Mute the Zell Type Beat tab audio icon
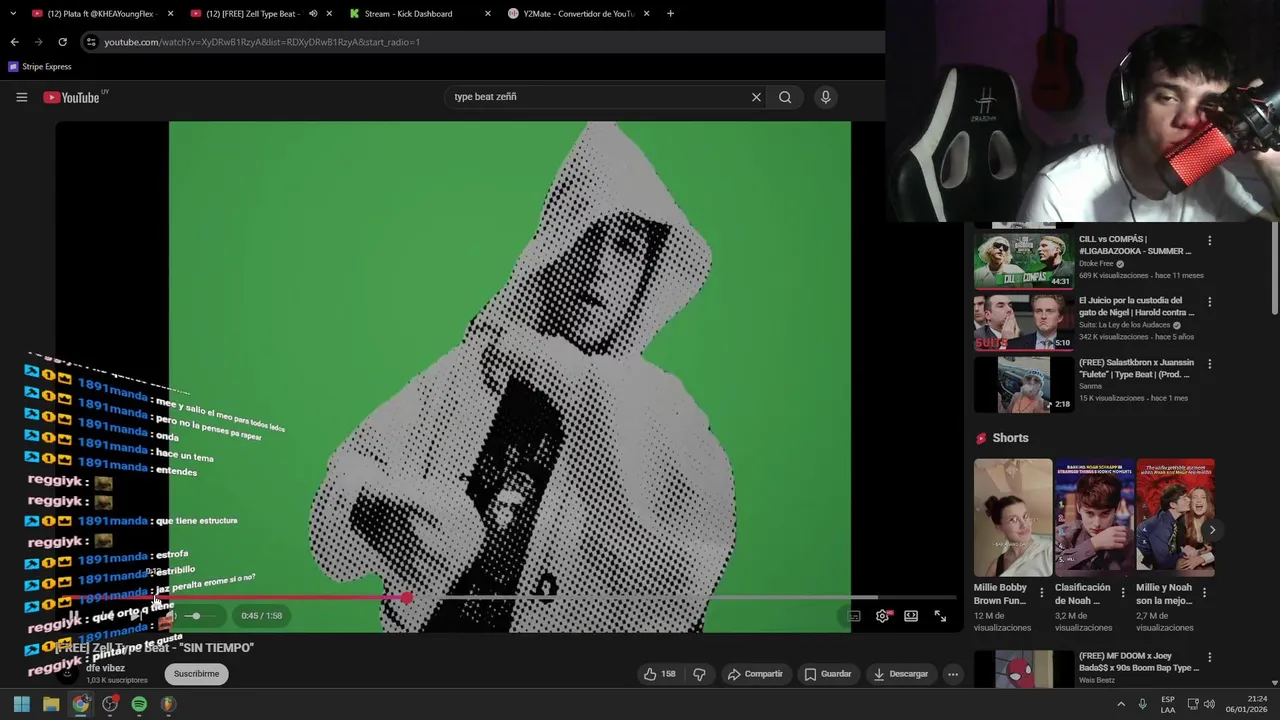This screenshot has height=720, width=1280. tap(313, 14)
